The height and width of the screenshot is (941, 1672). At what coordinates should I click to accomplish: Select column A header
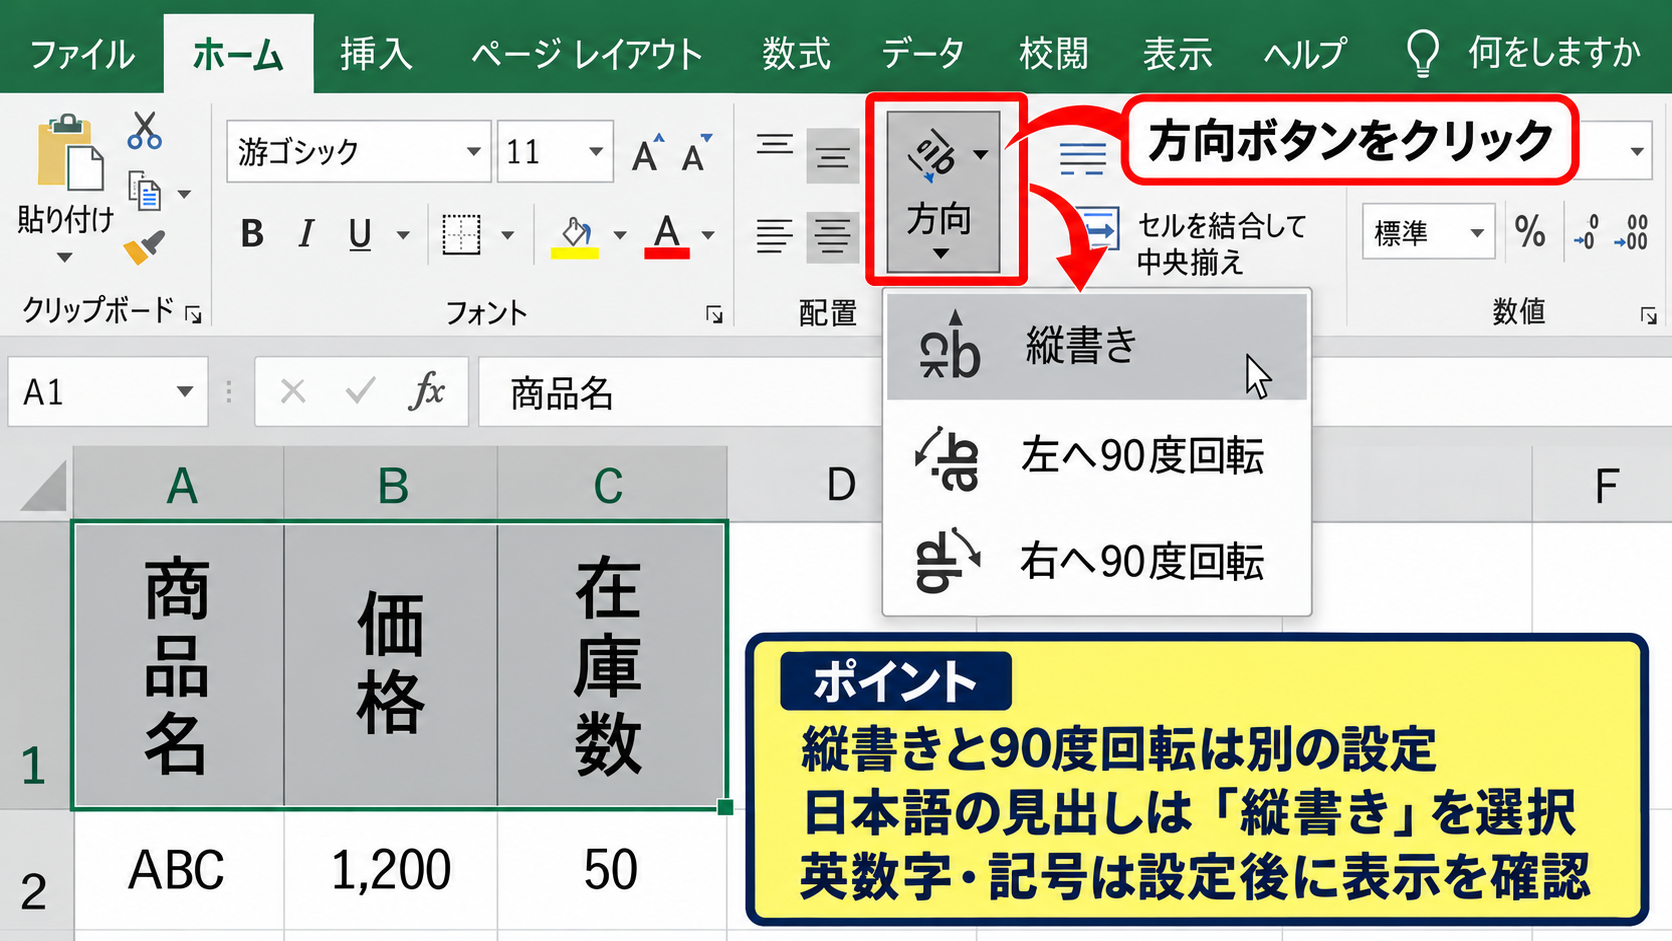click(x=180, y=485)
